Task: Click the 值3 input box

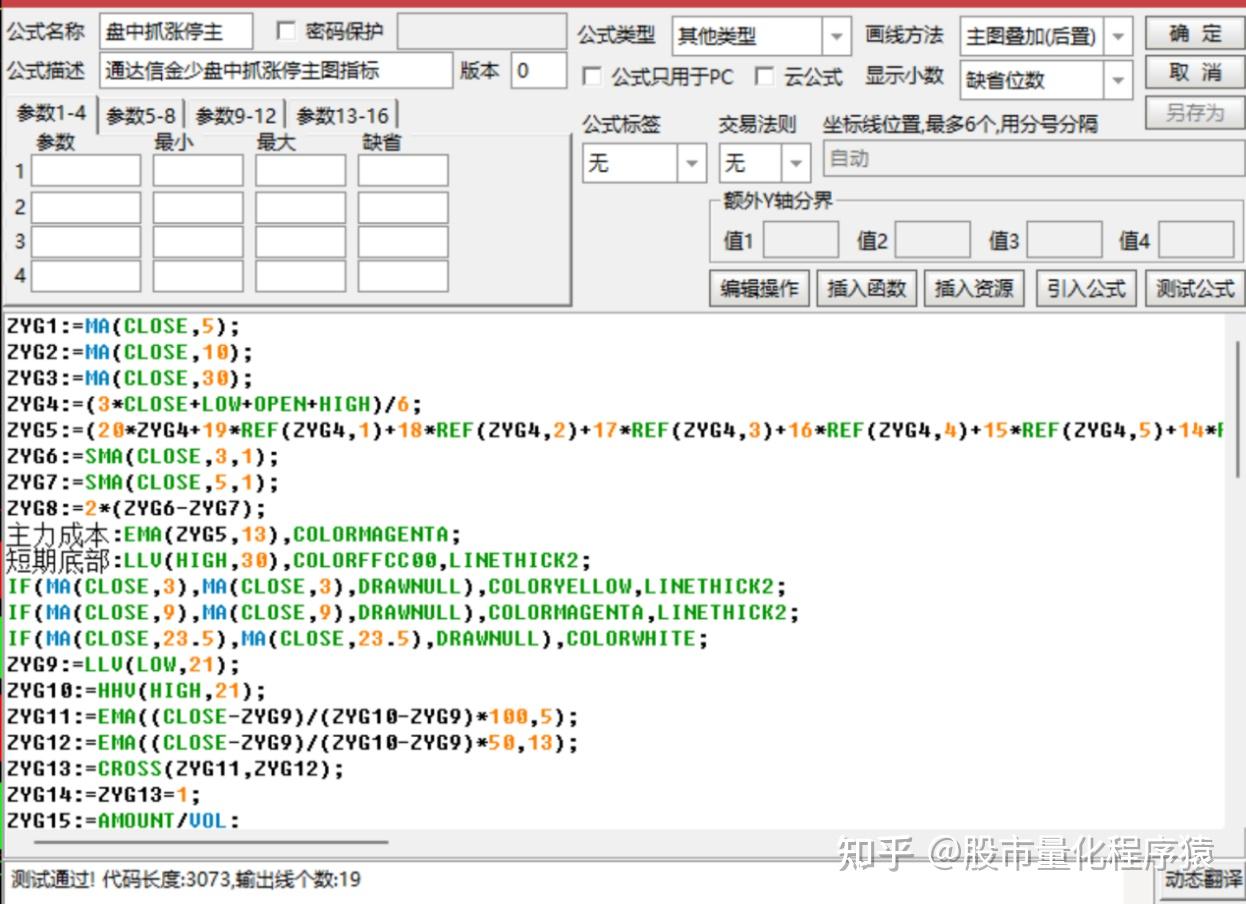Action: 1064,240
